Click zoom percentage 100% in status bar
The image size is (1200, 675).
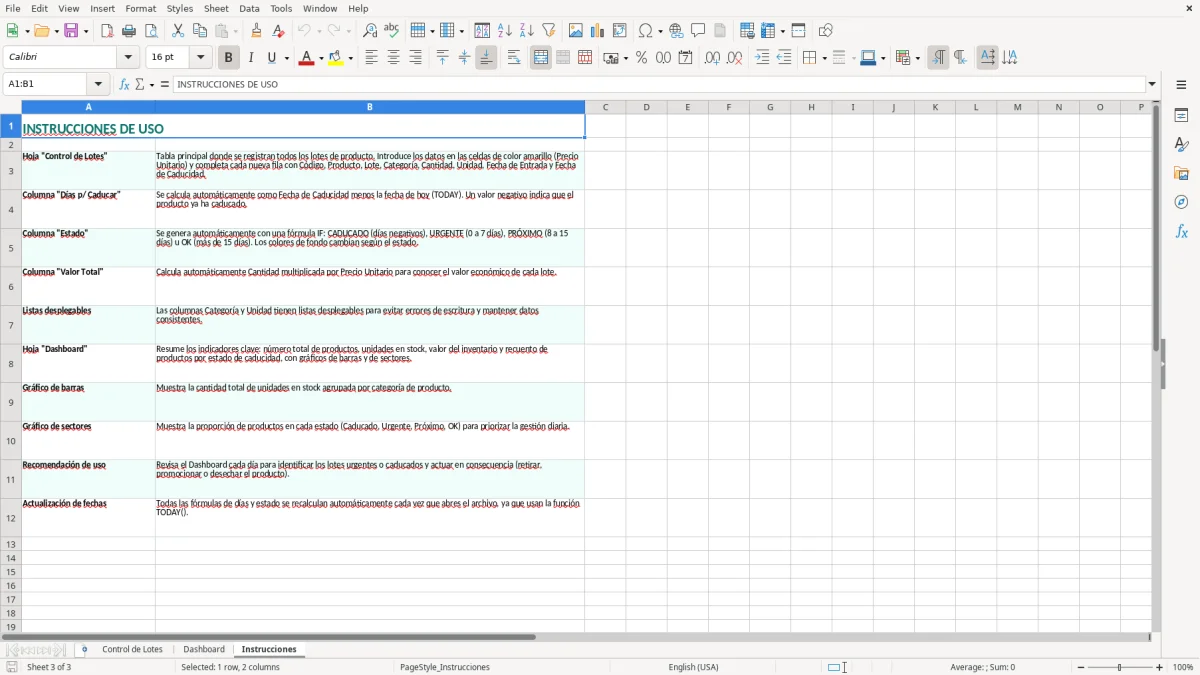(x=1183, y=667)
